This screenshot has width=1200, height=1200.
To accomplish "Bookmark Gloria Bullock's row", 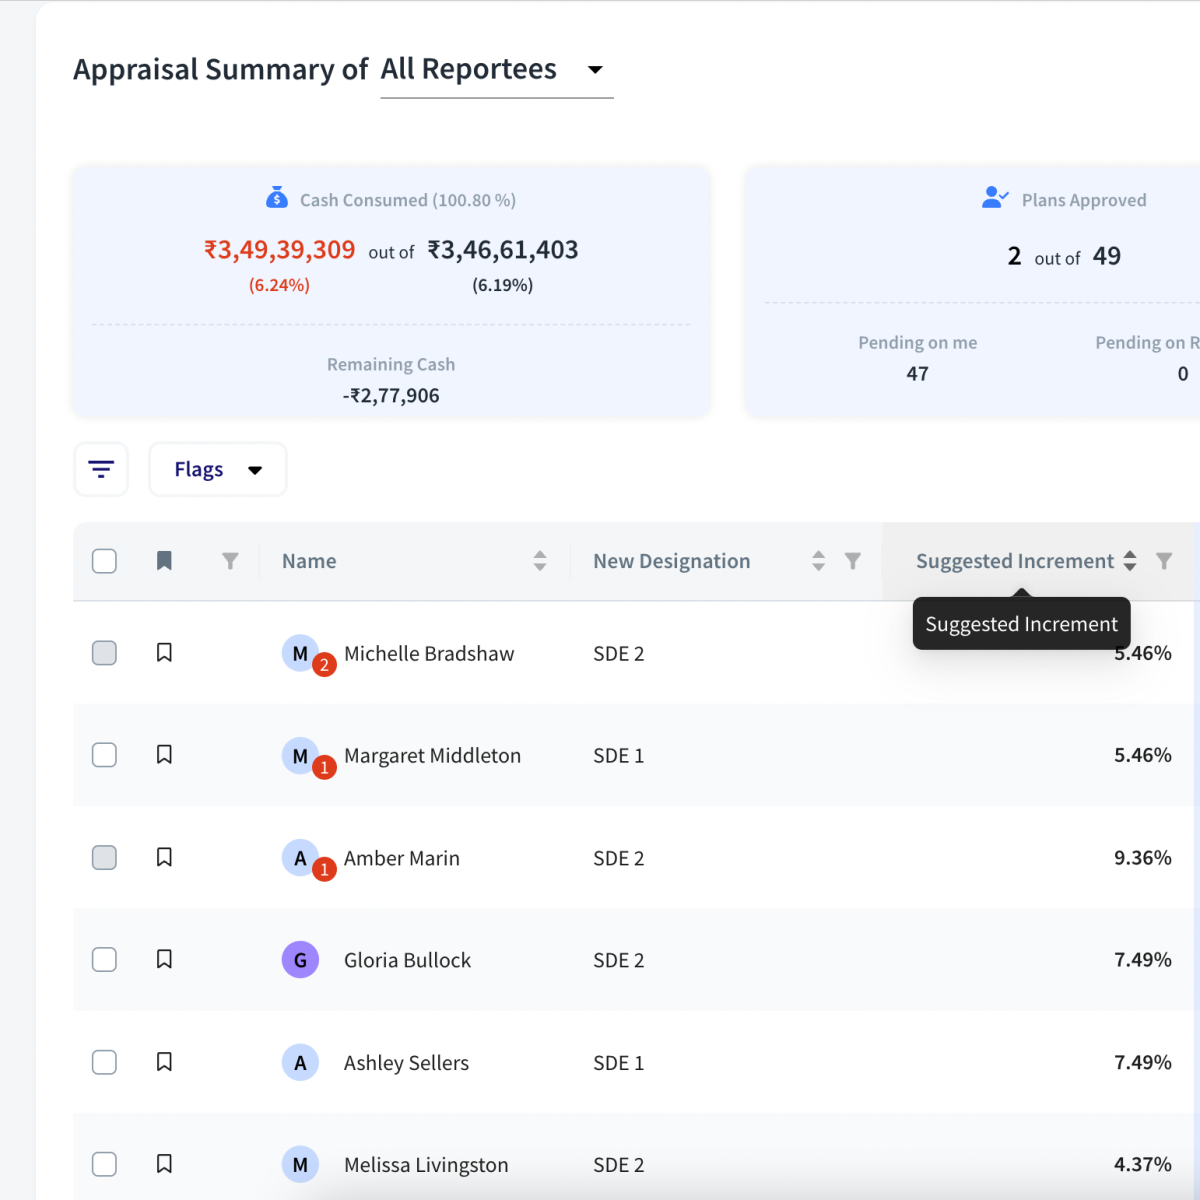I will (165, 960).
